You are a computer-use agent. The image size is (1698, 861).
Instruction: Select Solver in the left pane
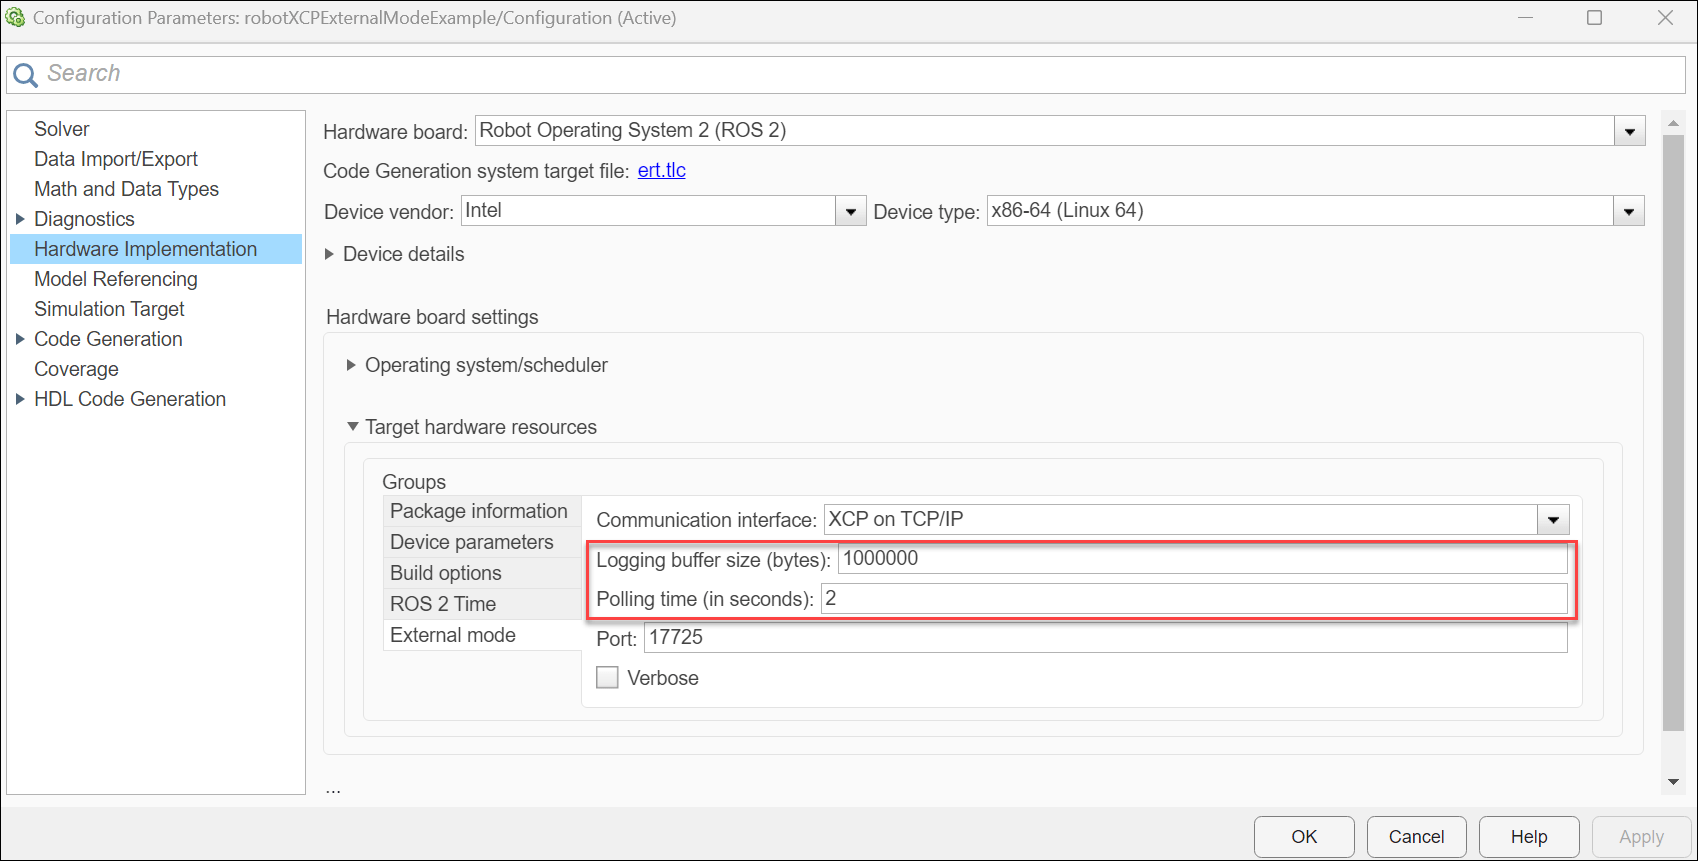[62, 129]
